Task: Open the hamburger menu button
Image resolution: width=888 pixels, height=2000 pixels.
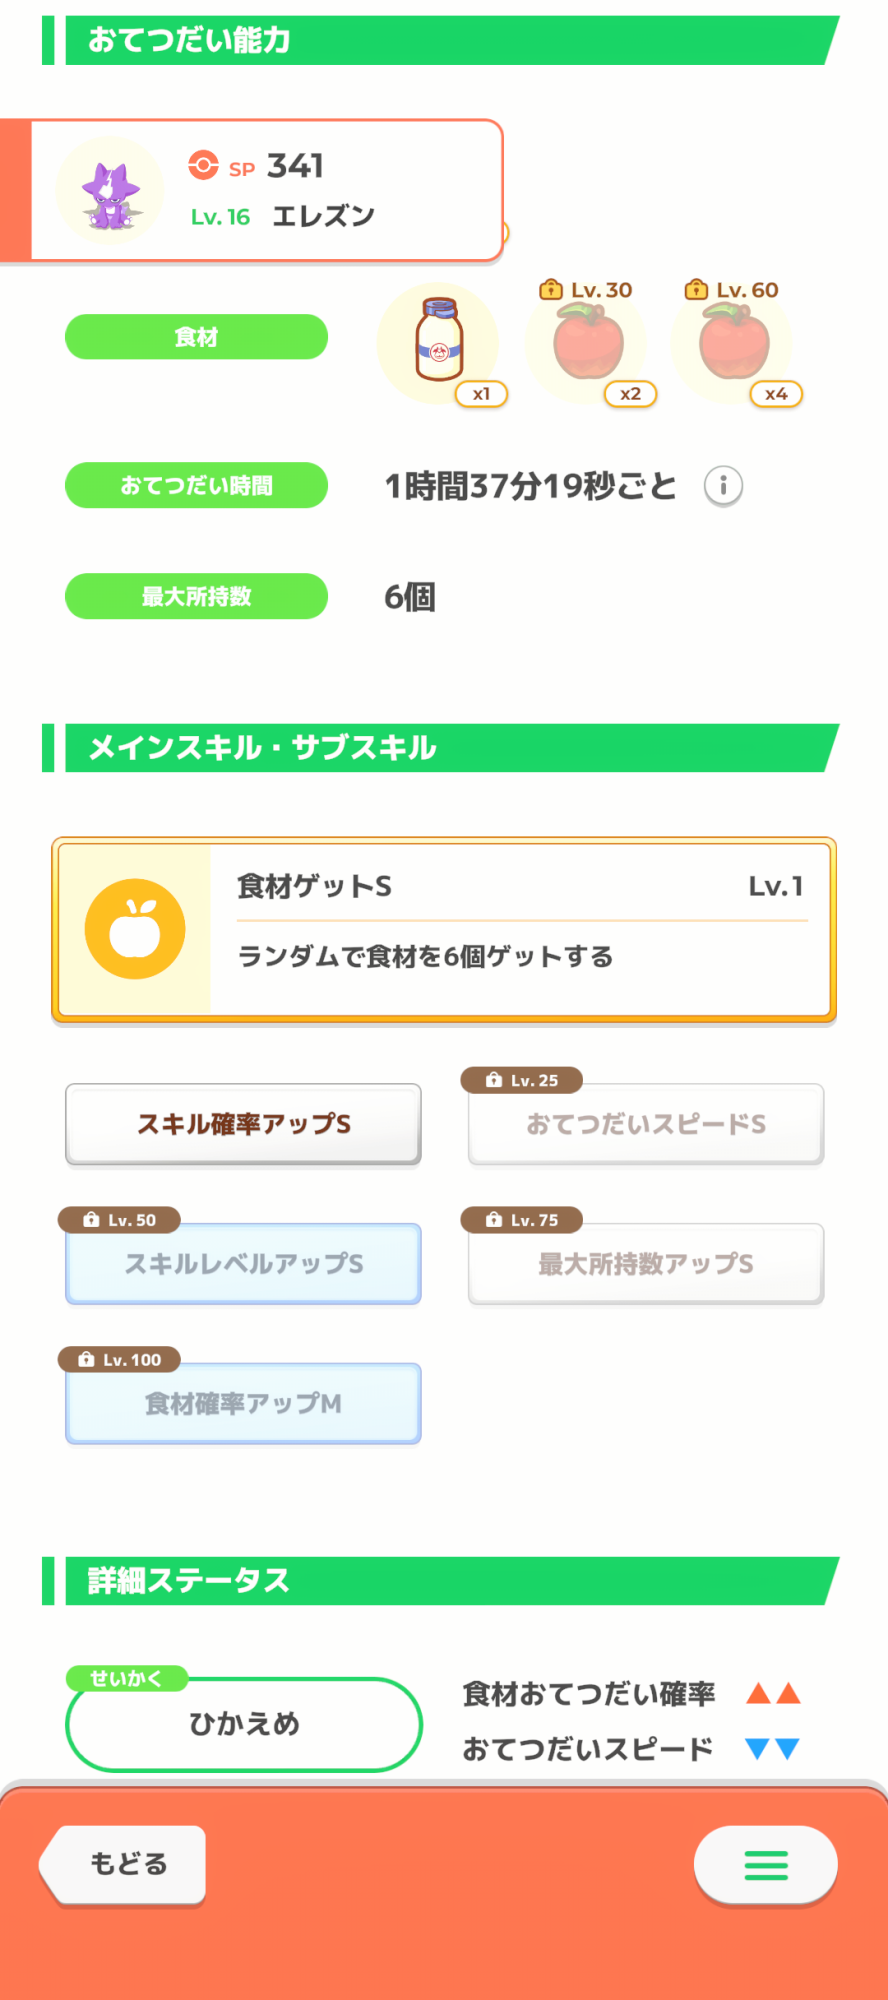Action: (766, 1865)
